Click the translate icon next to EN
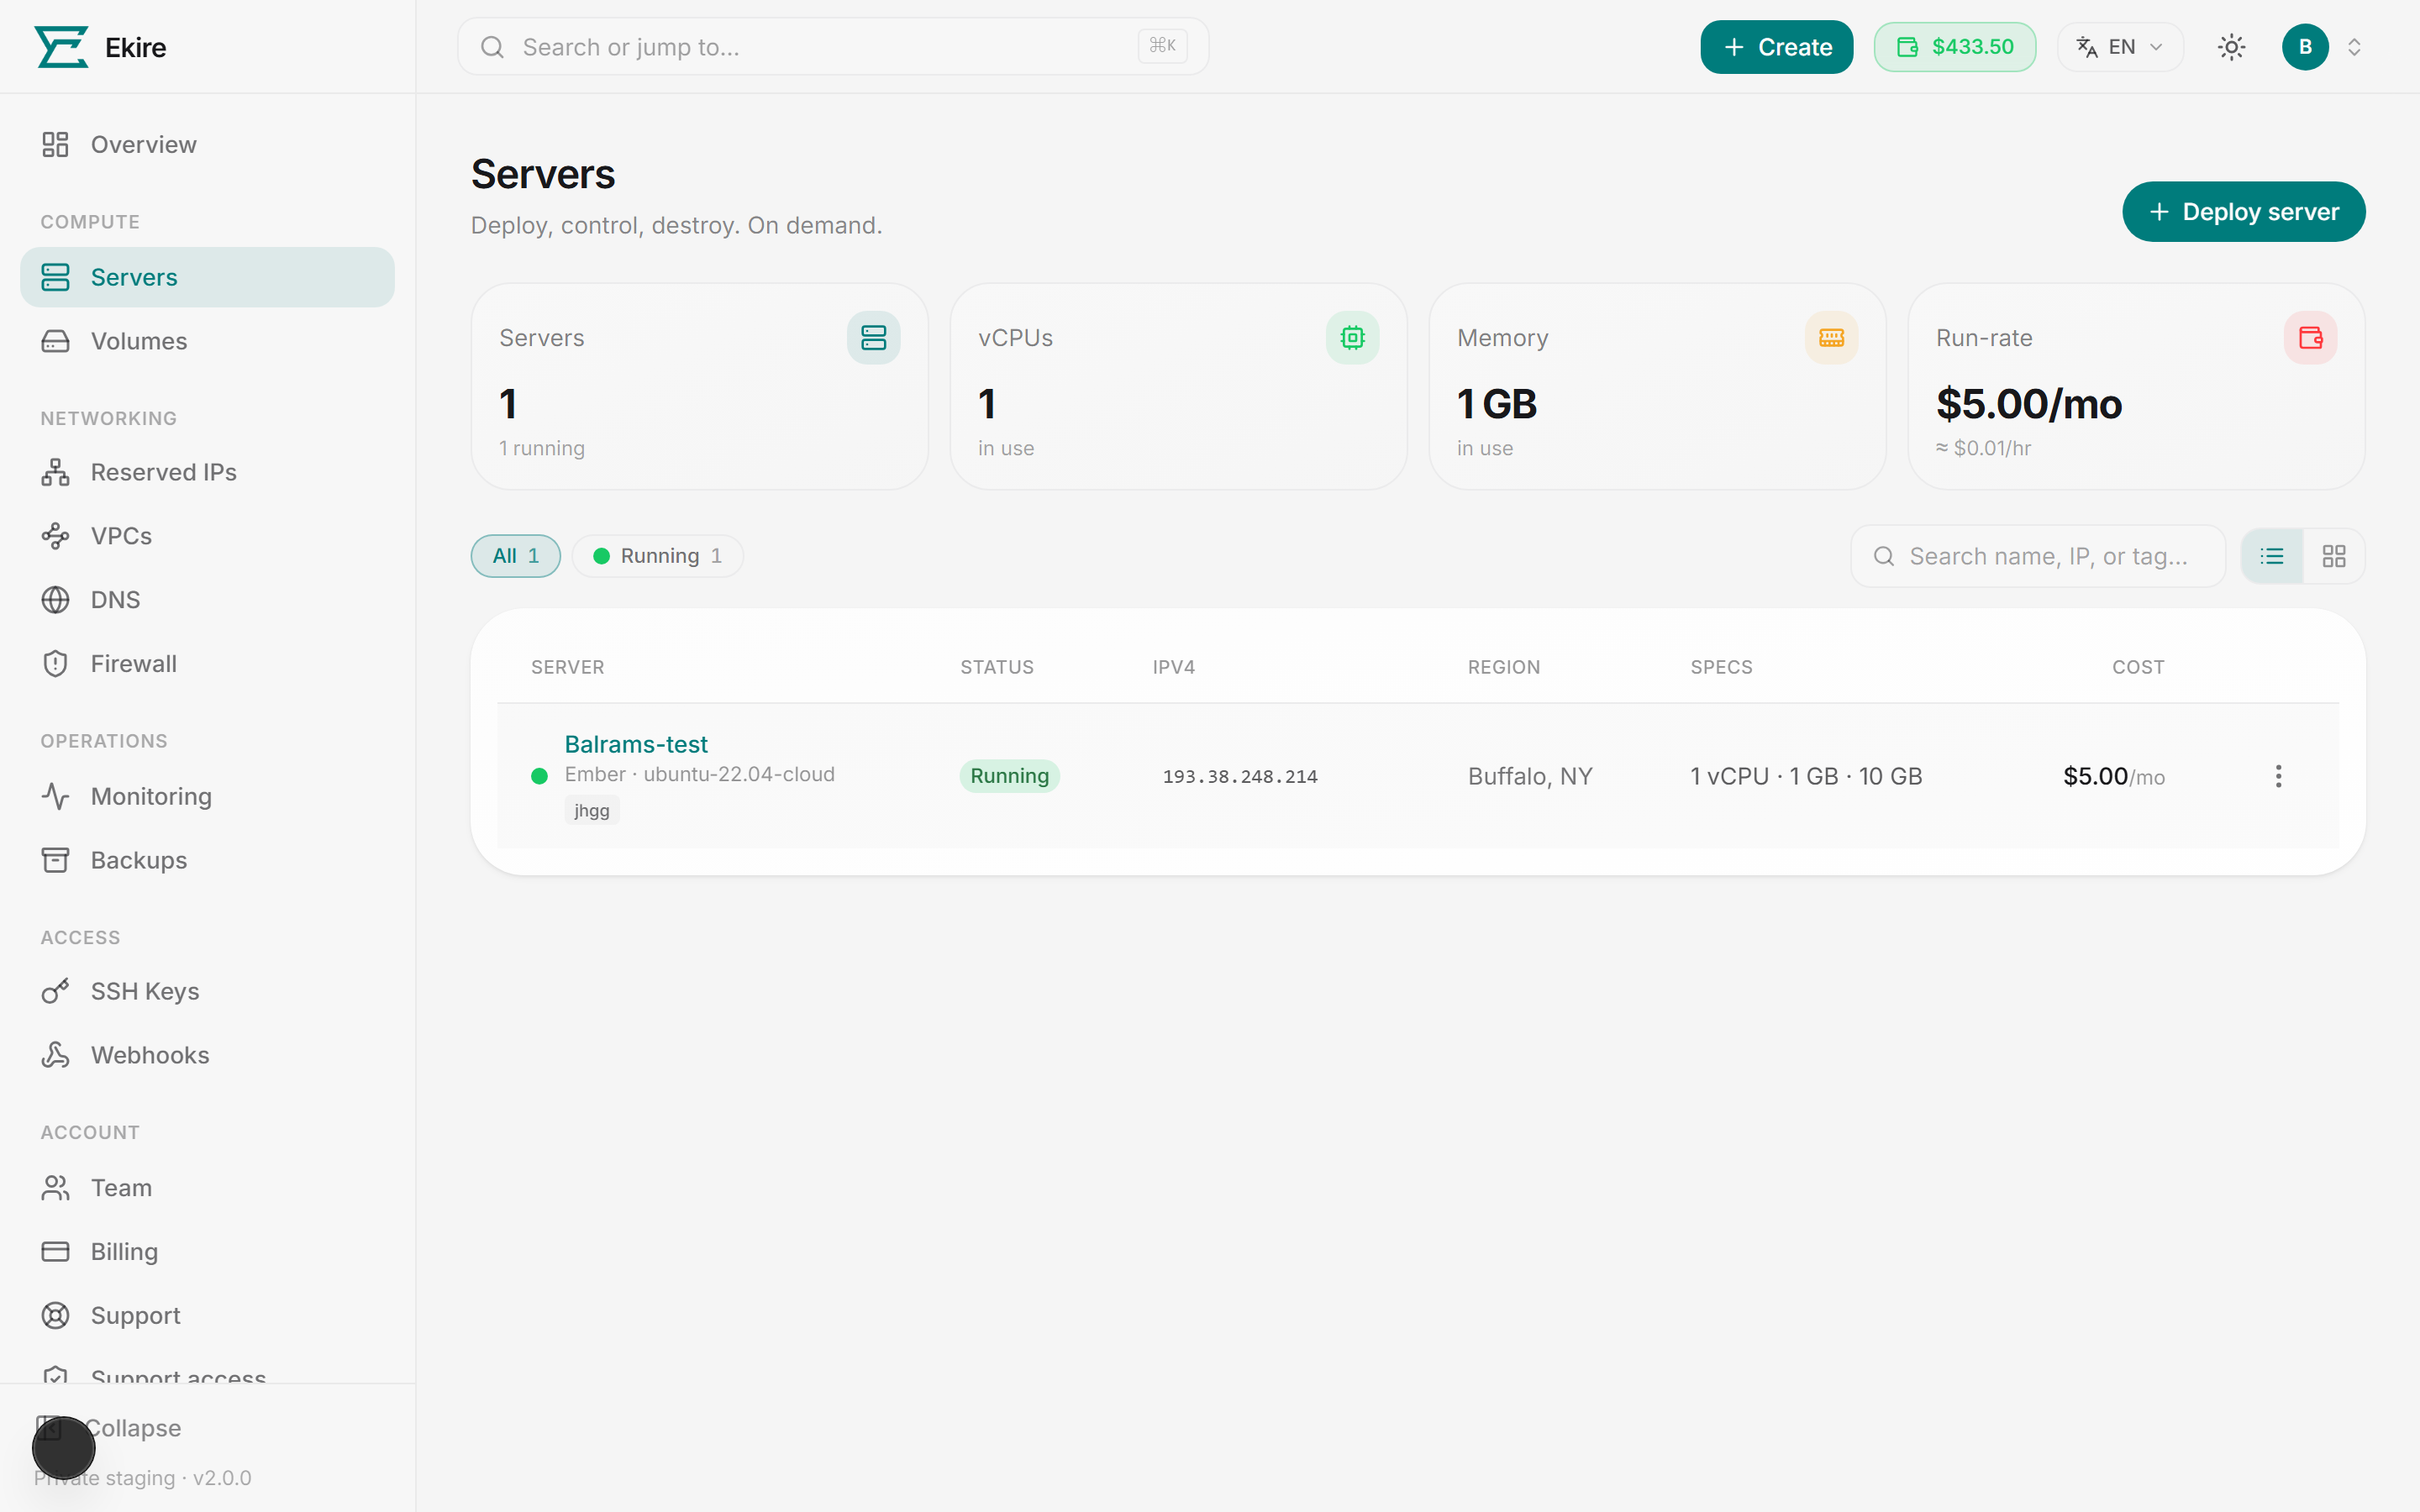2420x1512 pixels. [x=2087, y=47]
